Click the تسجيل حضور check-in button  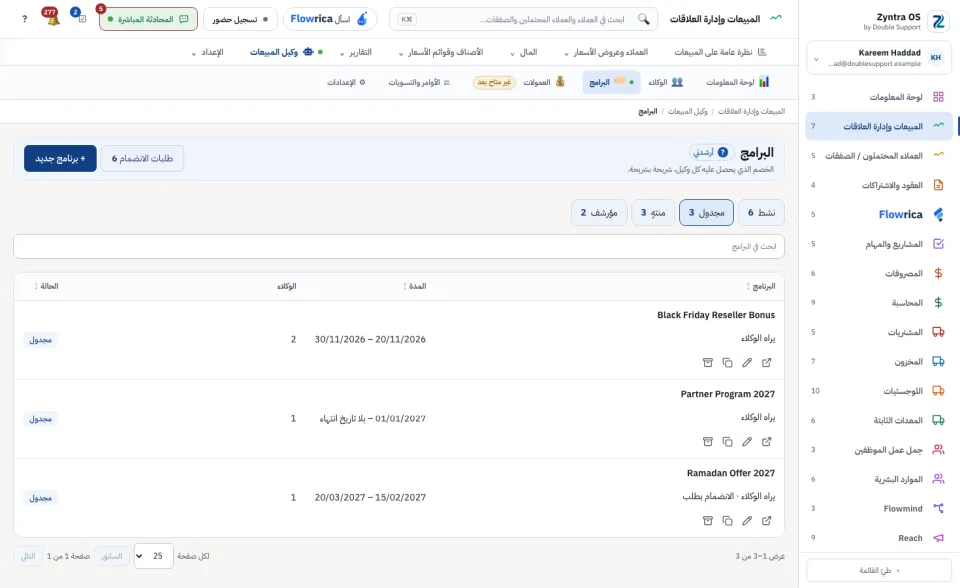240,19
